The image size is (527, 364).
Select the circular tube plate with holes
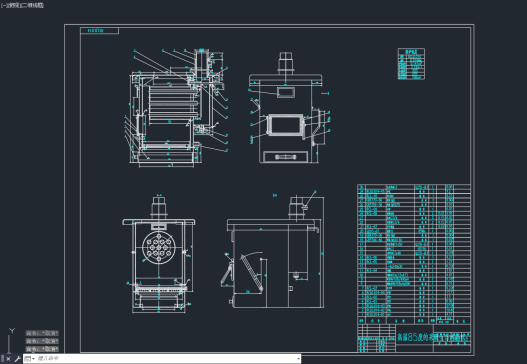pyautogui.click(x=159, y=248)
